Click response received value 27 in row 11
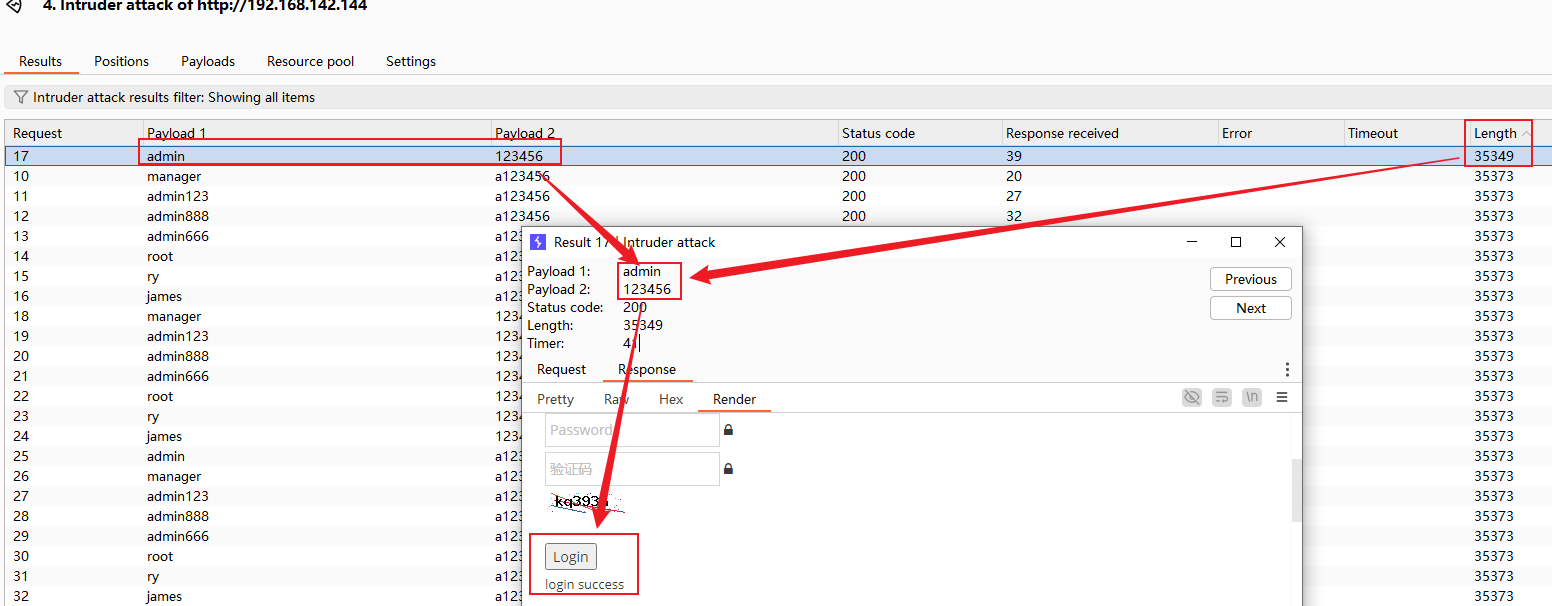Image resolution: width=1552 pixels, height=606 pixels. (1014, 196)
